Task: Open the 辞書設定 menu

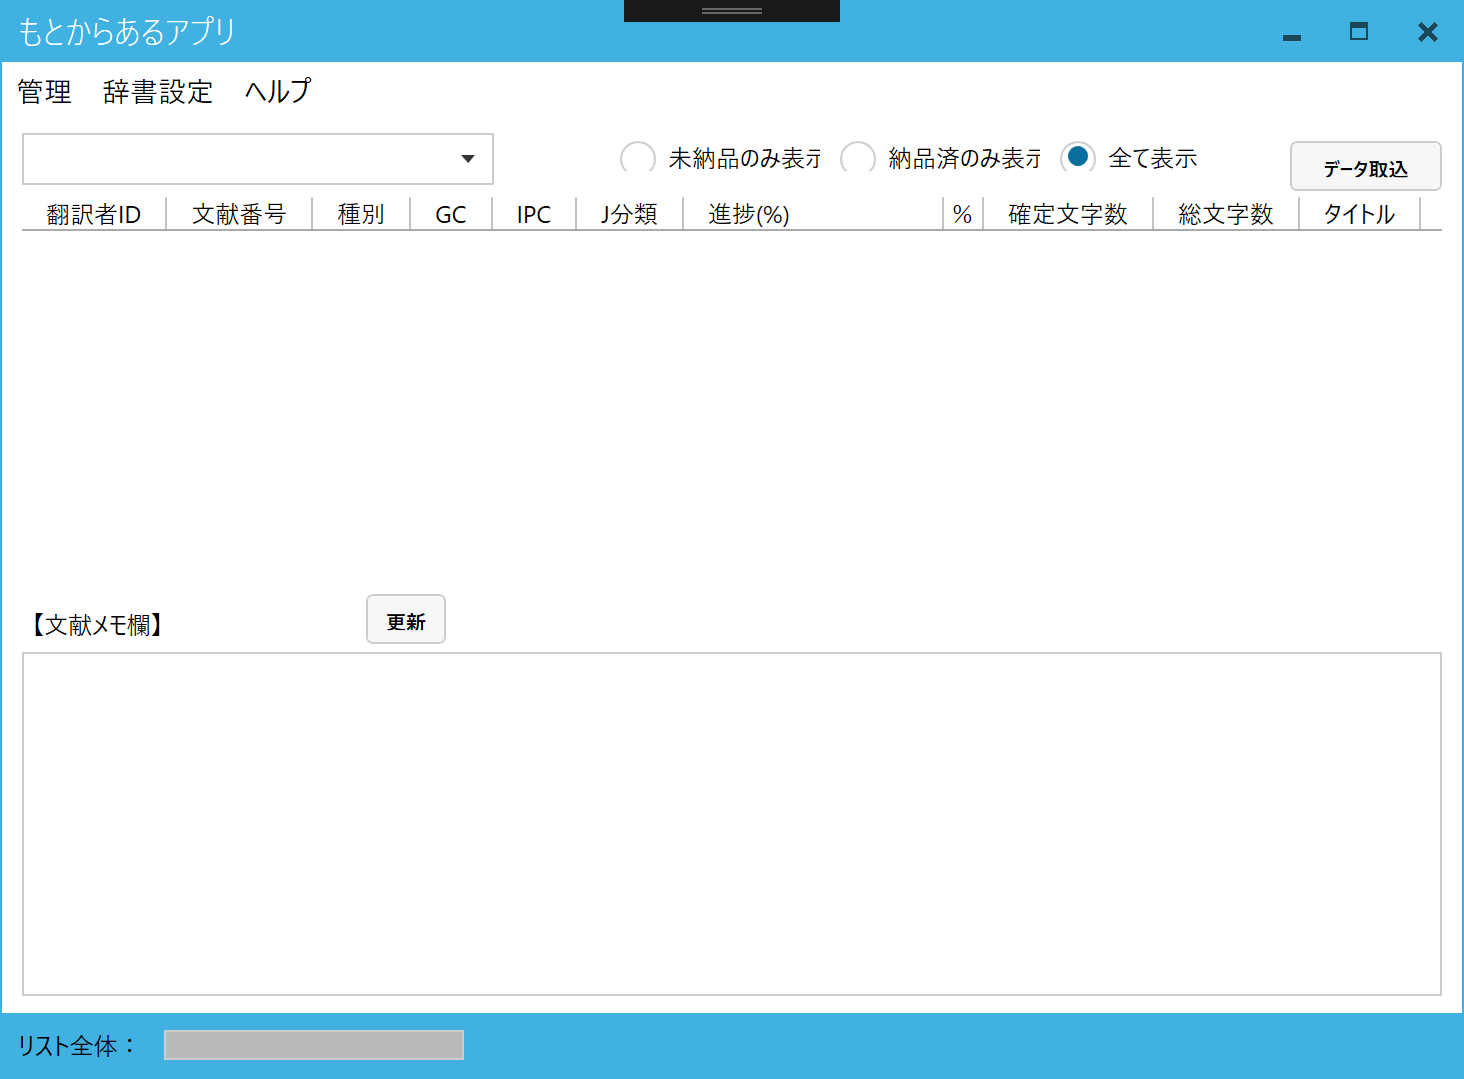Action: (x=158, y=92)
